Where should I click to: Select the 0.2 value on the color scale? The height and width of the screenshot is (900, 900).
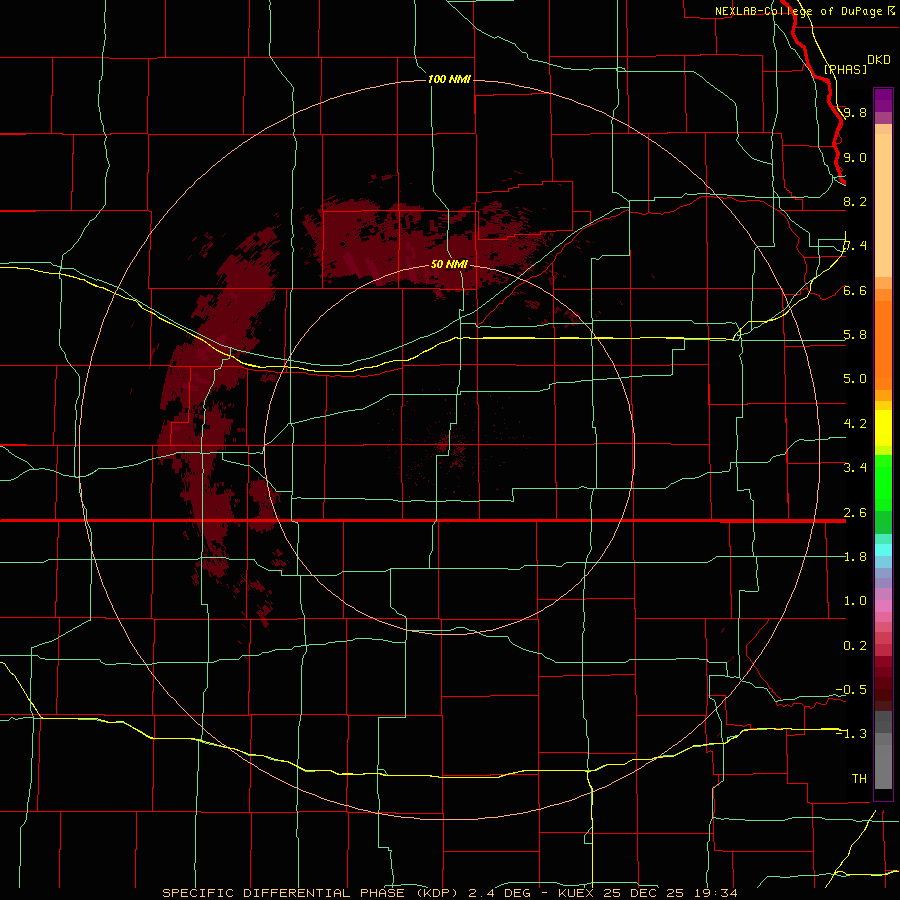[855, 646]
